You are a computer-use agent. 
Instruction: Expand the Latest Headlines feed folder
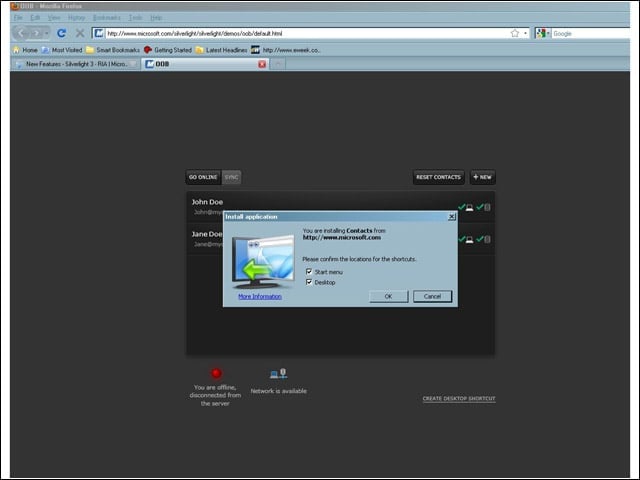222,50
